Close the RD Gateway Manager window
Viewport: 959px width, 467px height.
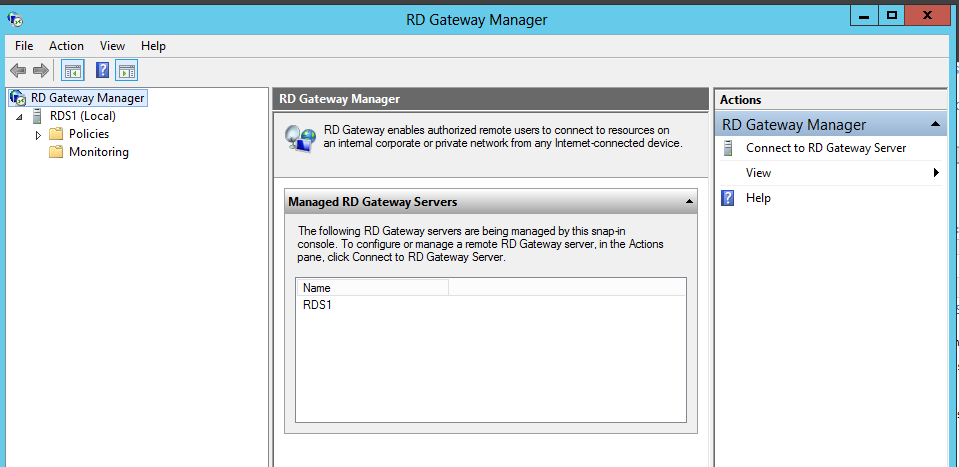(x=927, y=17)
